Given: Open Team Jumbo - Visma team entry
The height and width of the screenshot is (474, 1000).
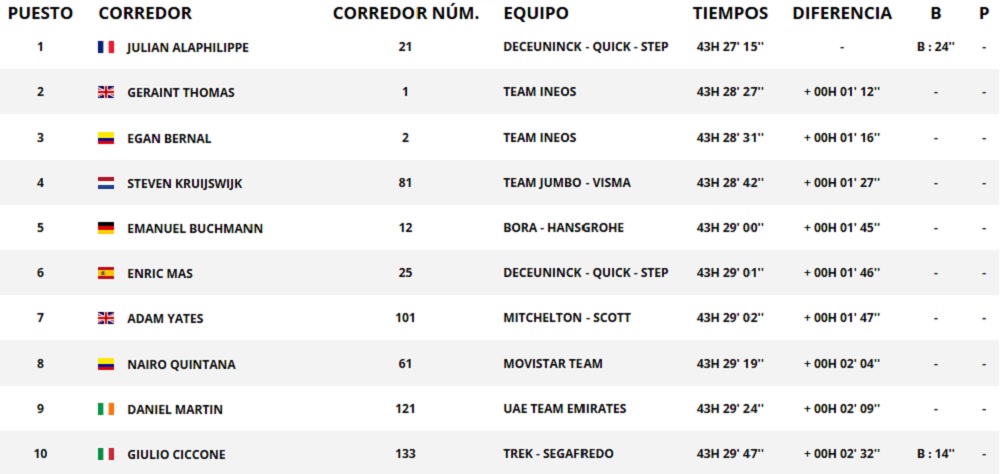Looking at the screenshot, I should pyautogui.click(x=567, y=183).
